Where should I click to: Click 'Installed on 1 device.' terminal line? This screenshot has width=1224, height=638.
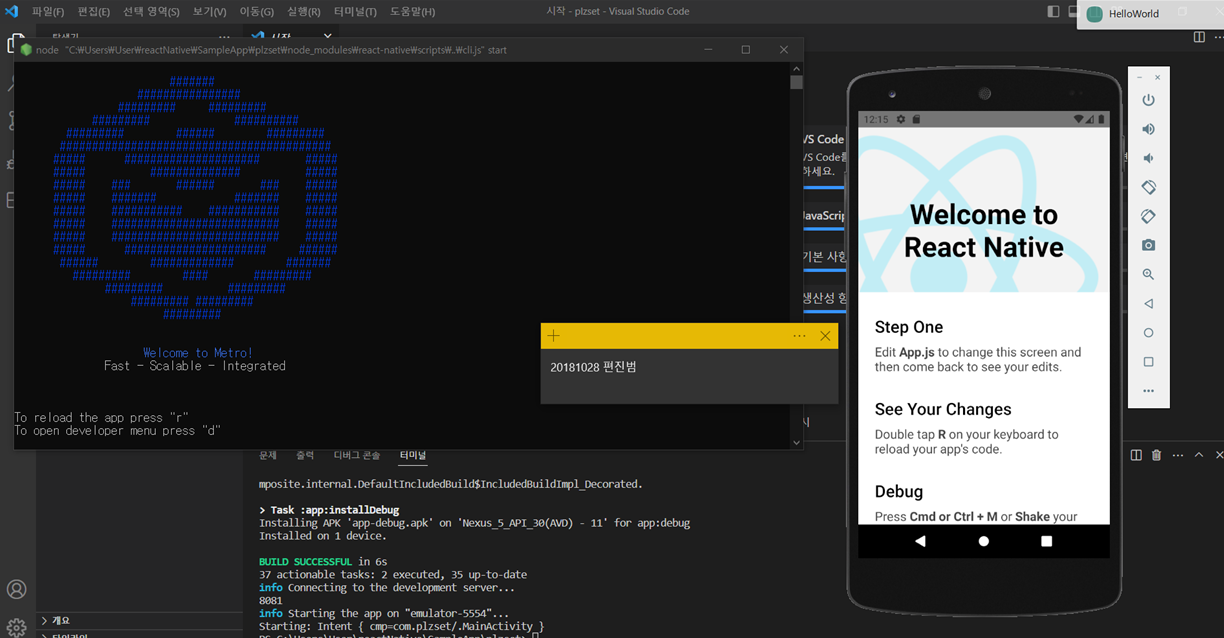pos(323,536)
